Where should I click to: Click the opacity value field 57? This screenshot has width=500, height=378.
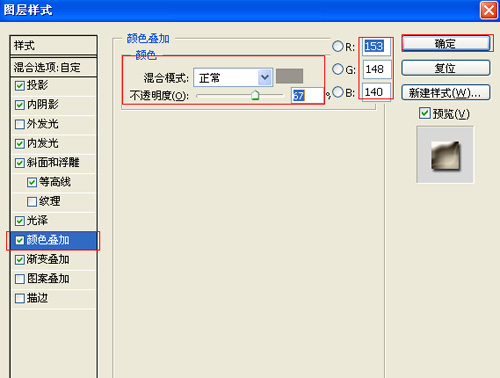[307, 96]
